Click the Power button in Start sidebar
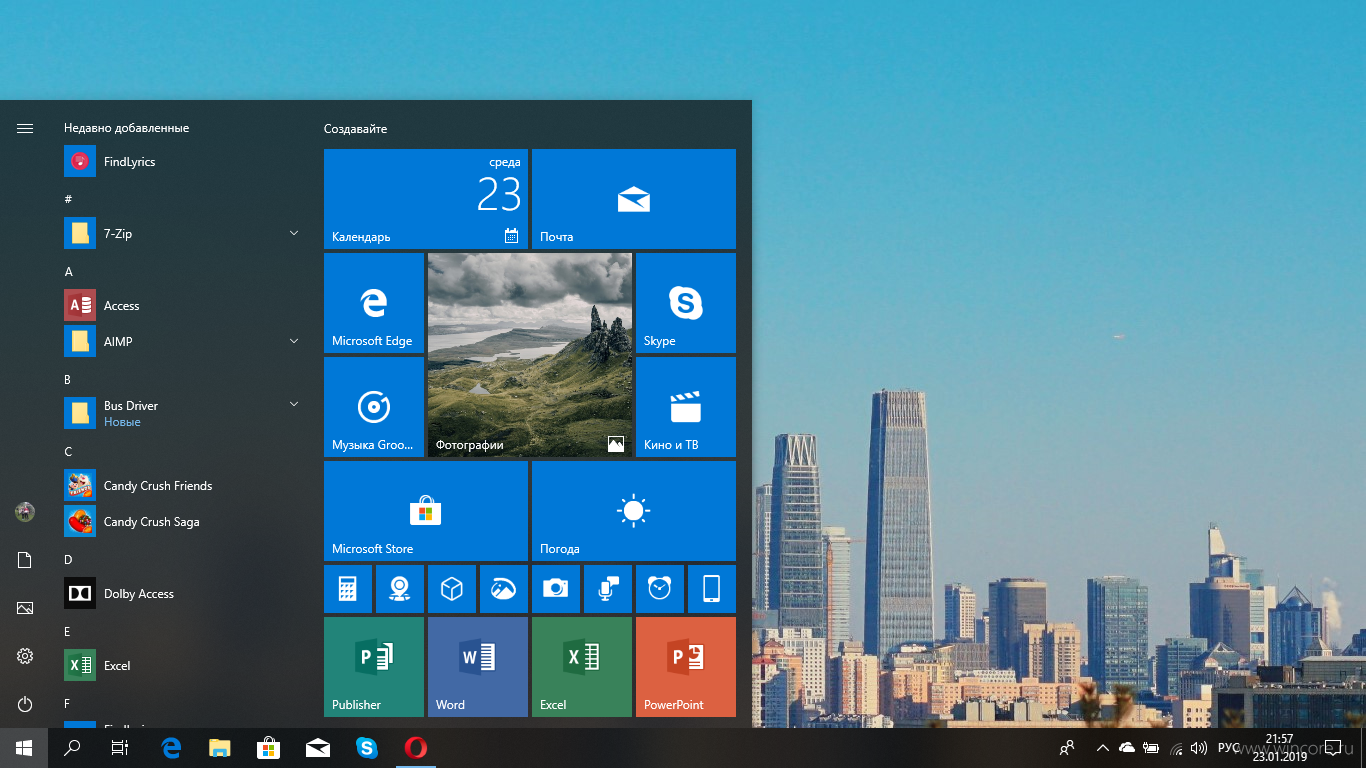Viewport: 1366px width, 768px height. (x=25, y=704)
